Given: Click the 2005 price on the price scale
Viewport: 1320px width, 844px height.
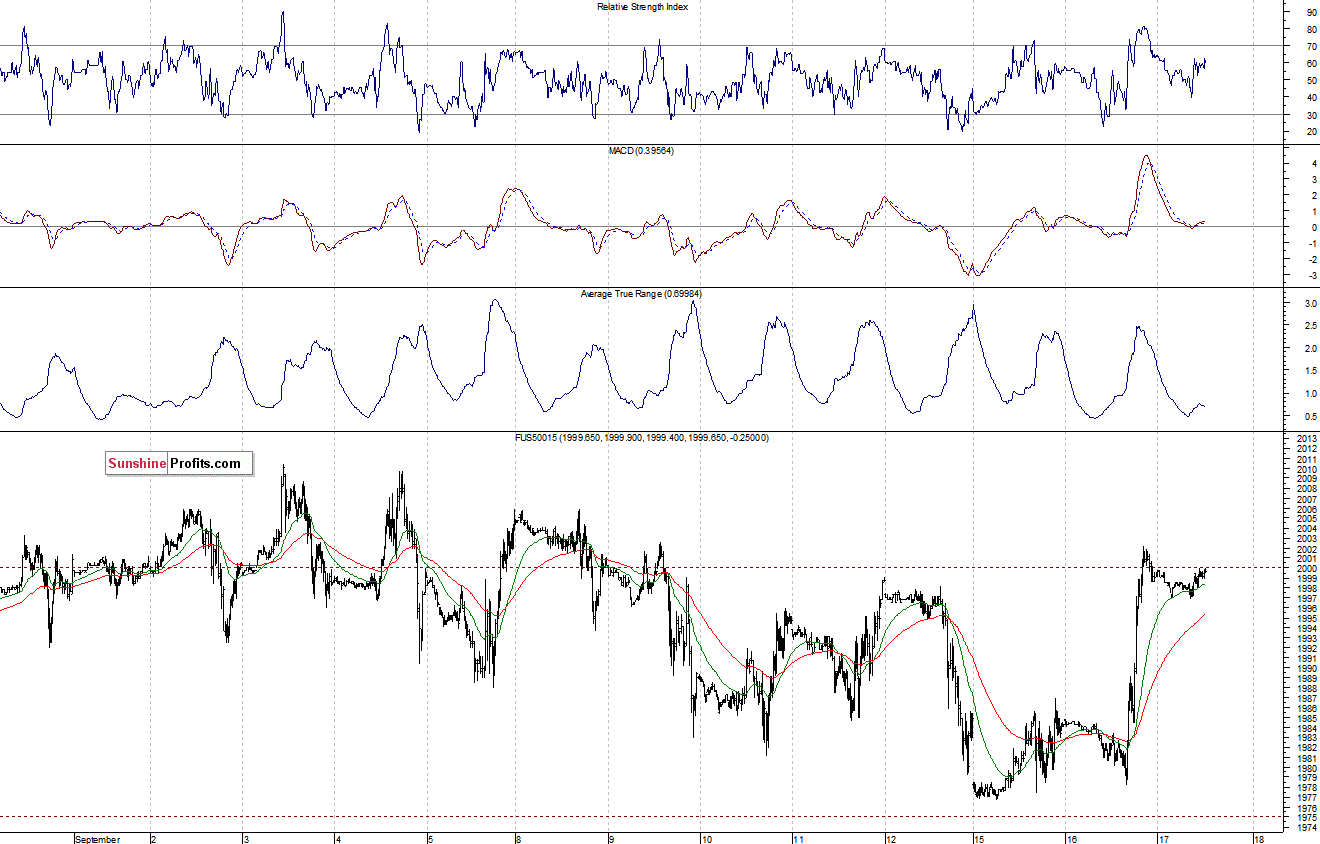Looking at the screenshot, I should click(x=1306, y=519).
